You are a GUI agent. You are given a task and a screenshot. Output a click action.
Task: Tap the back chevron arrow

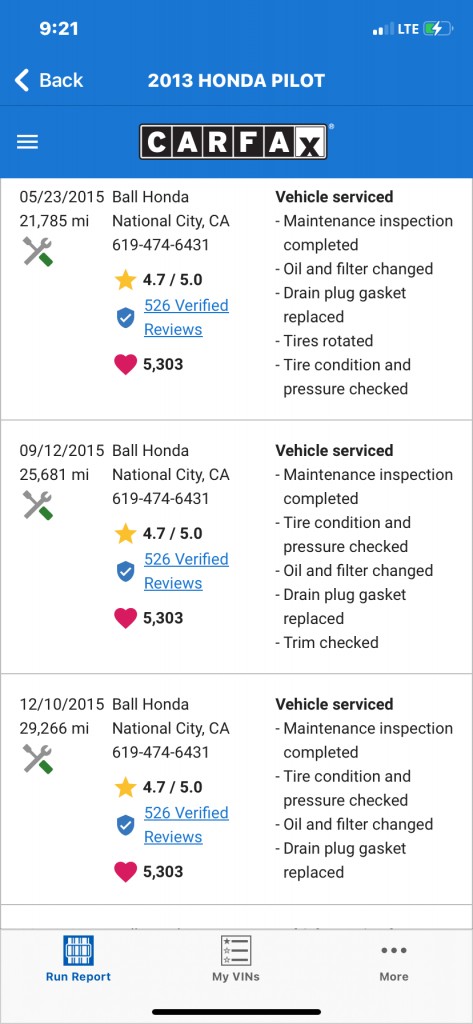(x=22, y=80)
